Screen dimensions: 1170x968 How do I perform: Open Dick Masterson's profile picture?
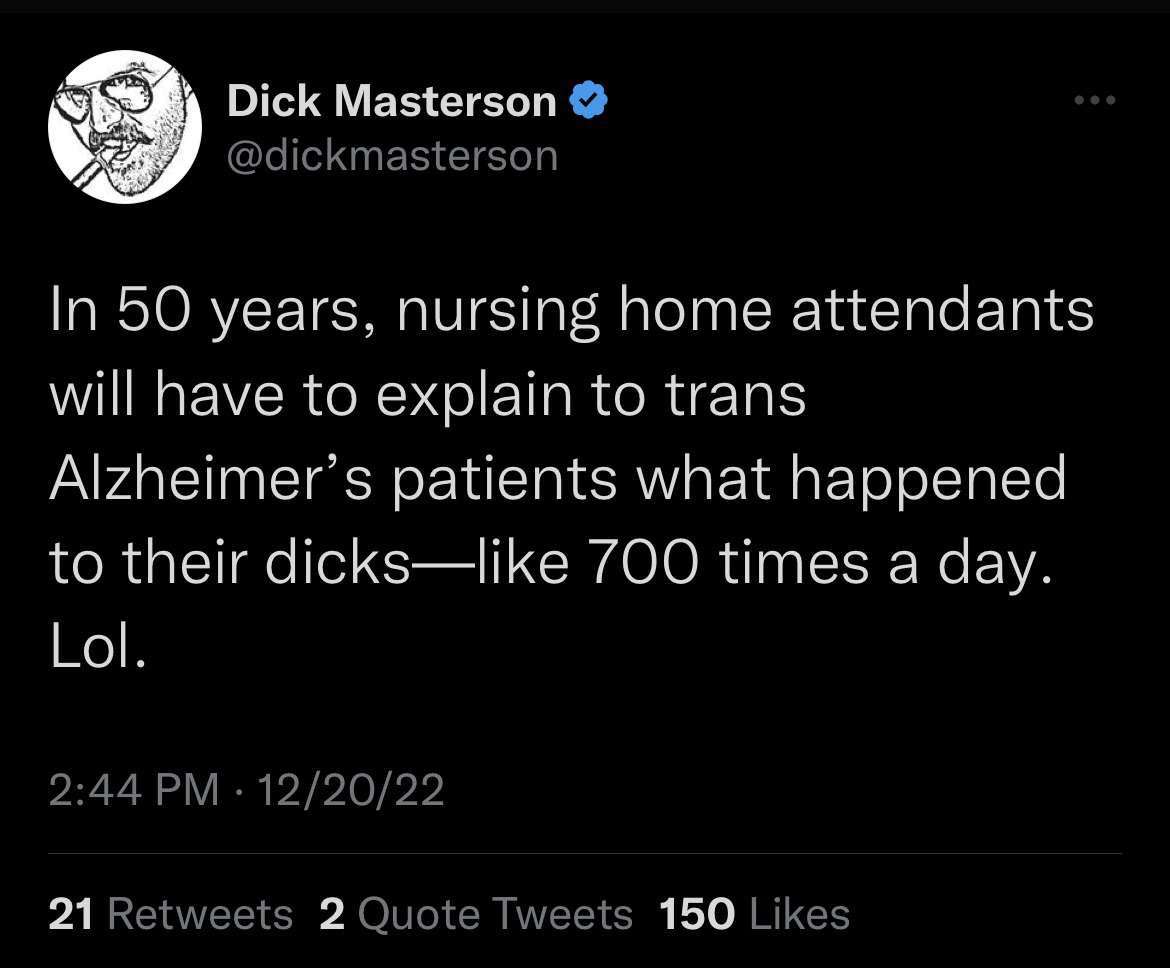tap(125, 126)
